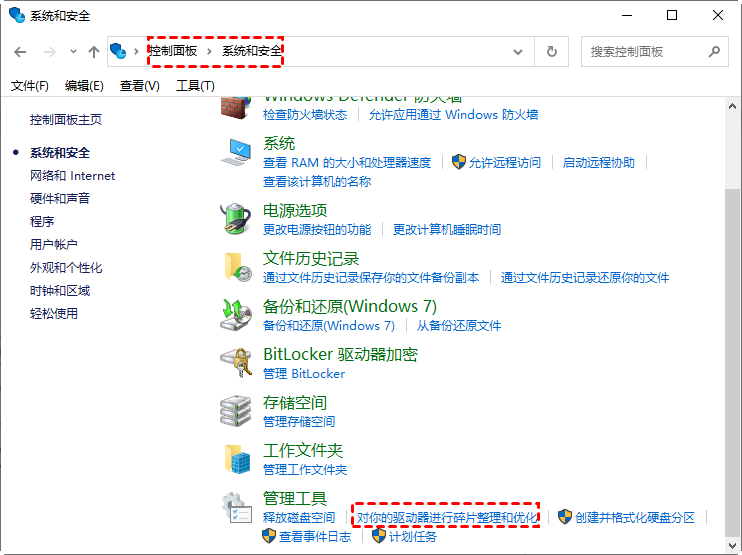Click 允许远程访问 link

click(x=504, y=162)
